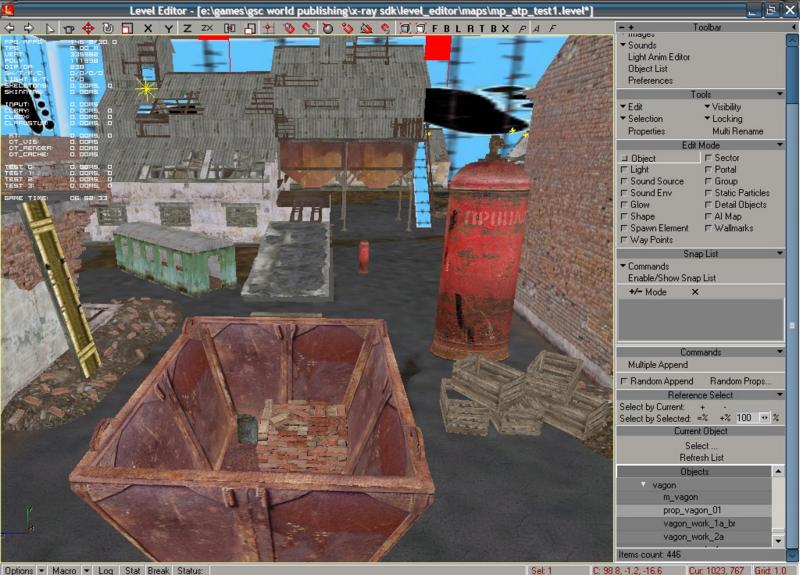Collapse the Reference Select panel arrow
Screen dimensions: 800x575
coord(780,395)
